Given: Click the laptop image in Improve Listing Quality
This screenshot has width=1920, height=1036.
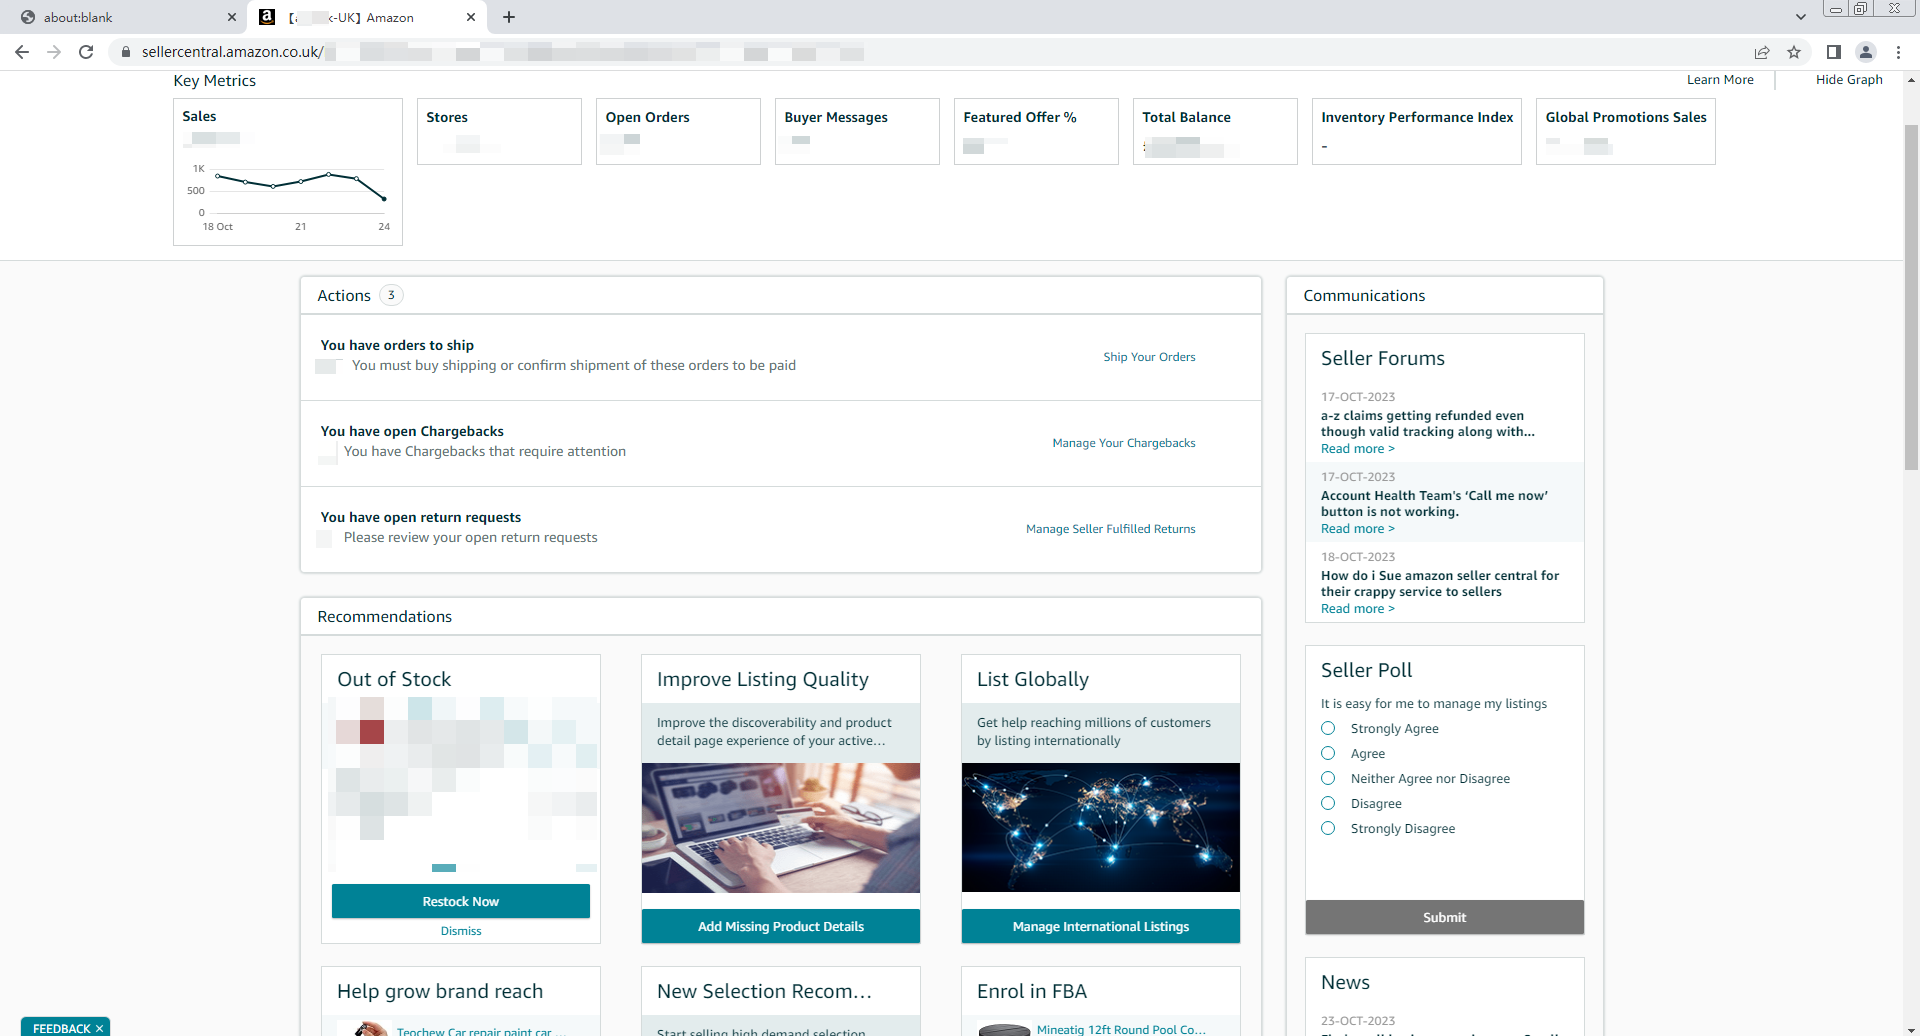Looking at the screenshot, I should [780, 828].
